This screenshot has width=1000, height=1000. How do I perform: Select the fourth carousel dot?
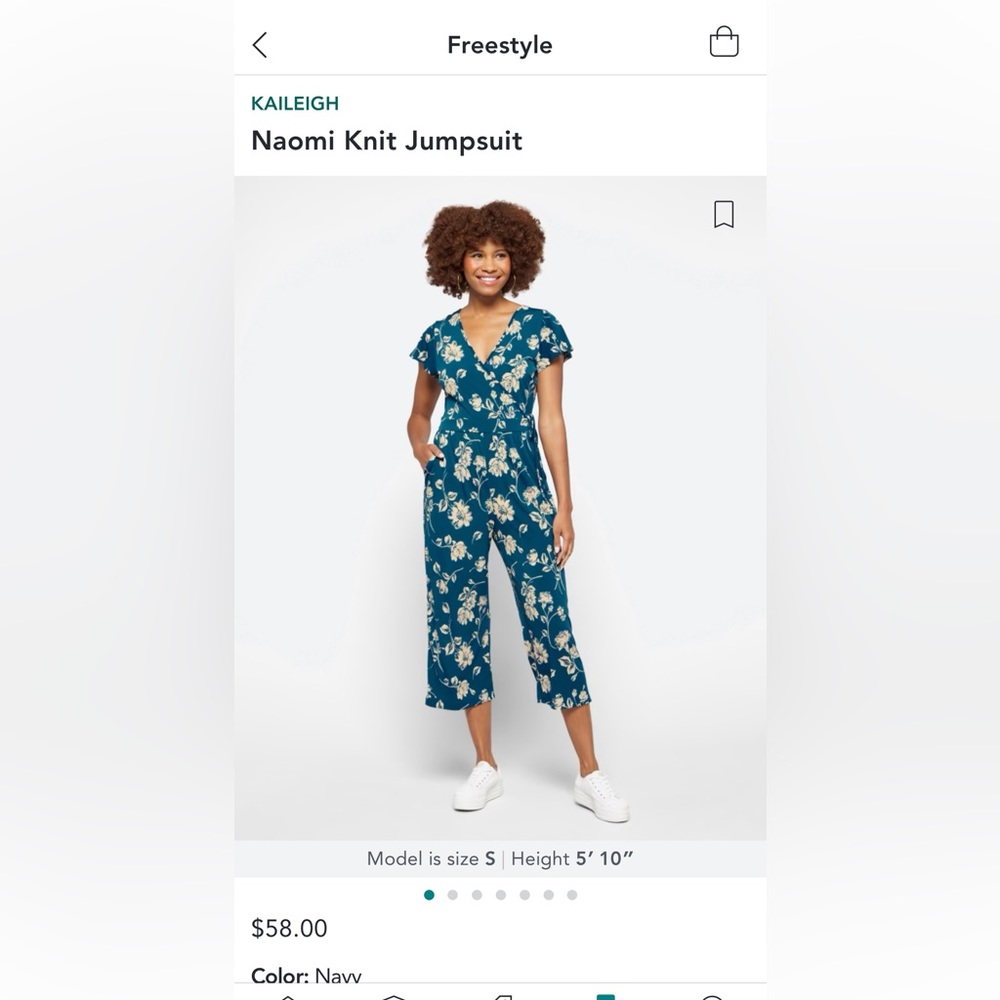(499, 895)
